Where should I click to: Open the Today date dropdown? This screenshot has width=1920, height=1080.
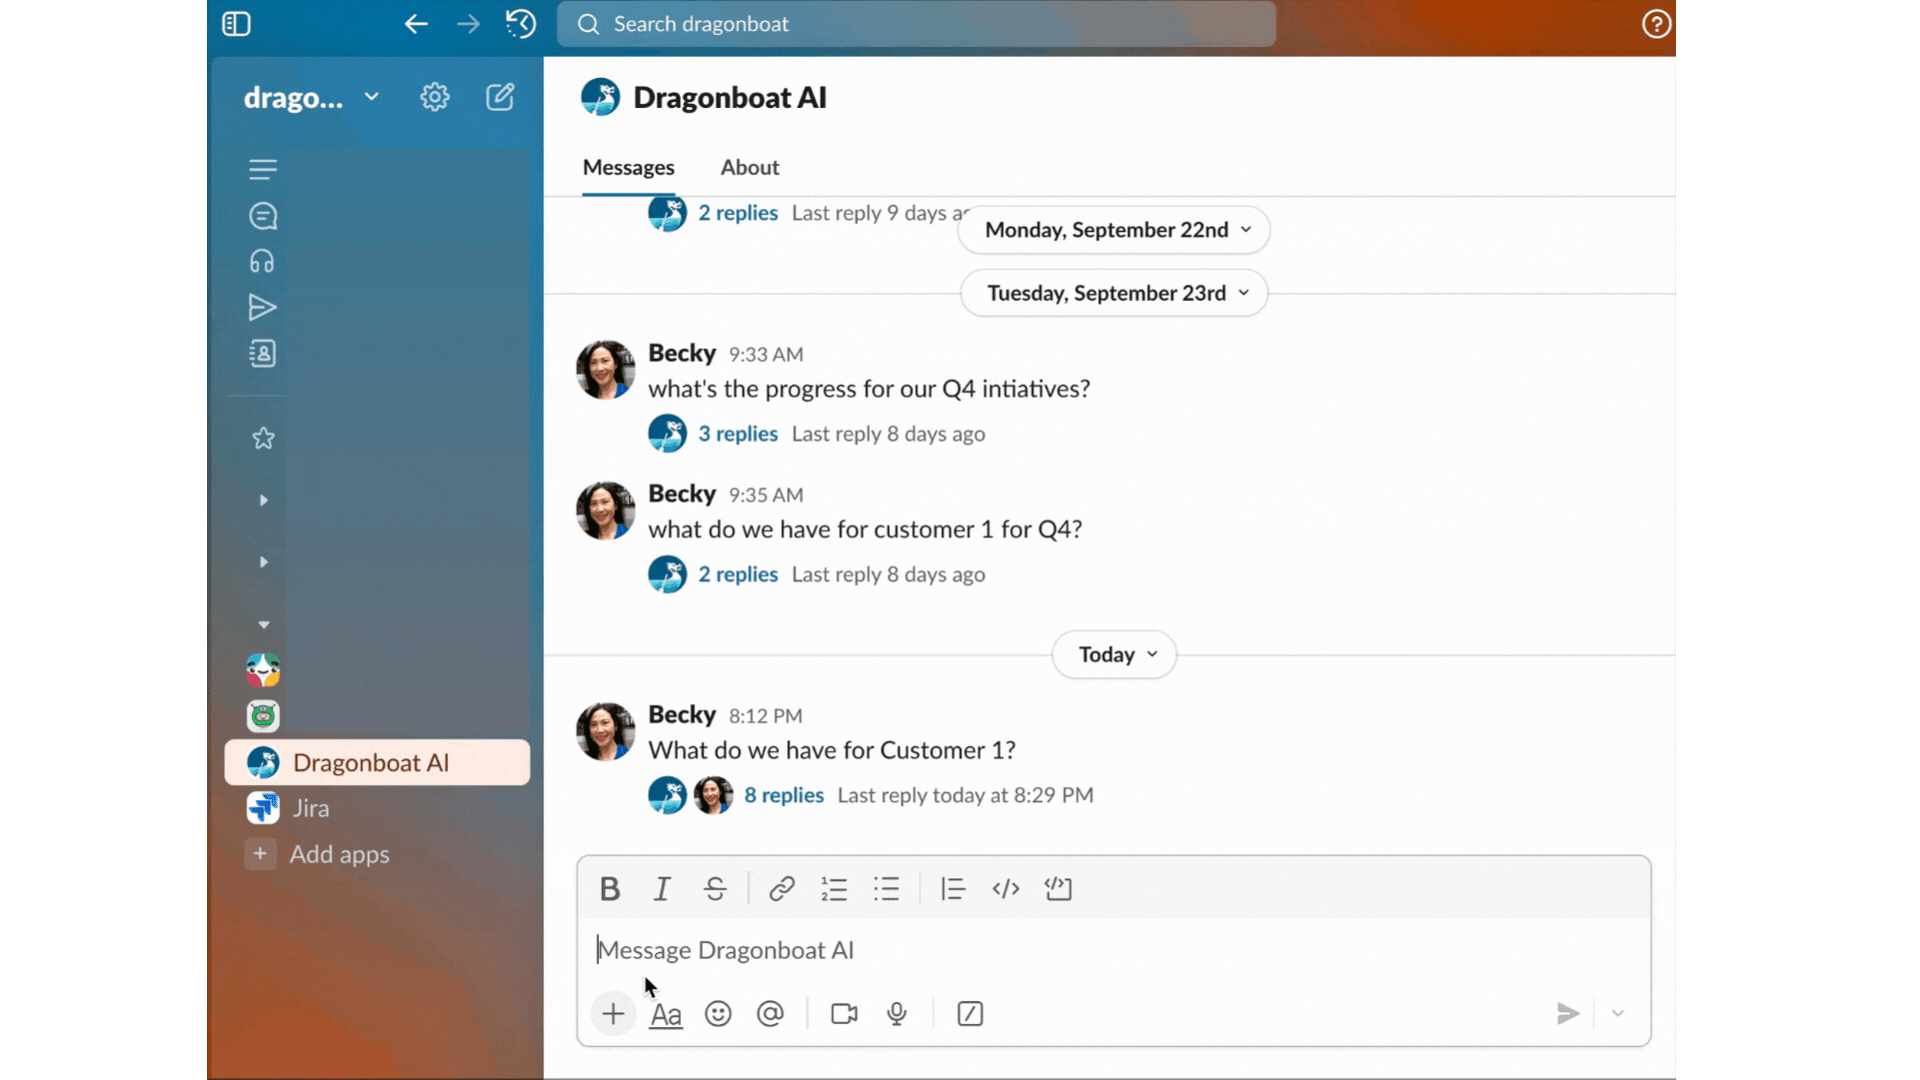coord(1114,655)
